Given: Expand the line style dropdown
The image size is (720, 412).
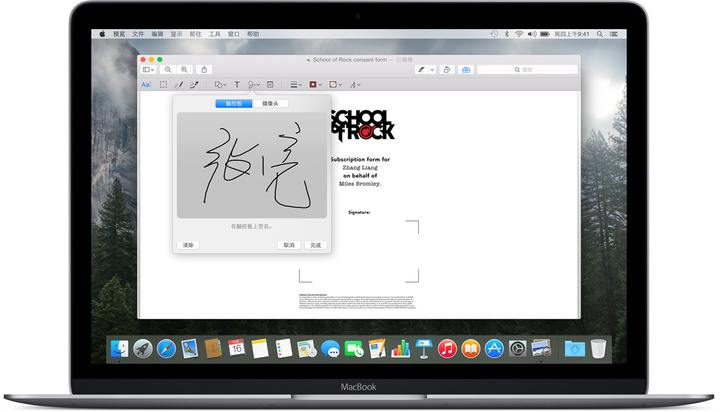Looking at the screenshot, I should coord(296,85).
